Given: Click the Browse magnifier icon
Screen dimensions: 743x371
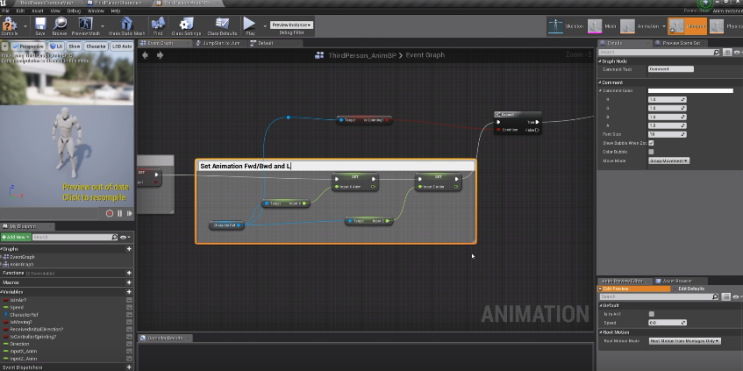Looking at the screenshot, I should (x=60, y=24).
